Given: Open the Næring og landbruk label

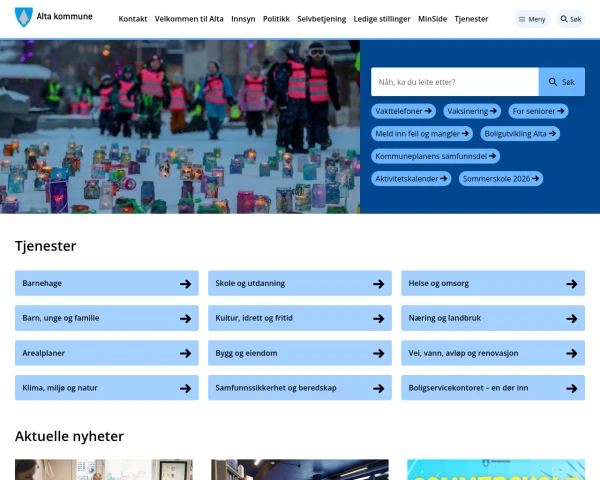Looking at the screenshot, I should [x=445, y=318].
